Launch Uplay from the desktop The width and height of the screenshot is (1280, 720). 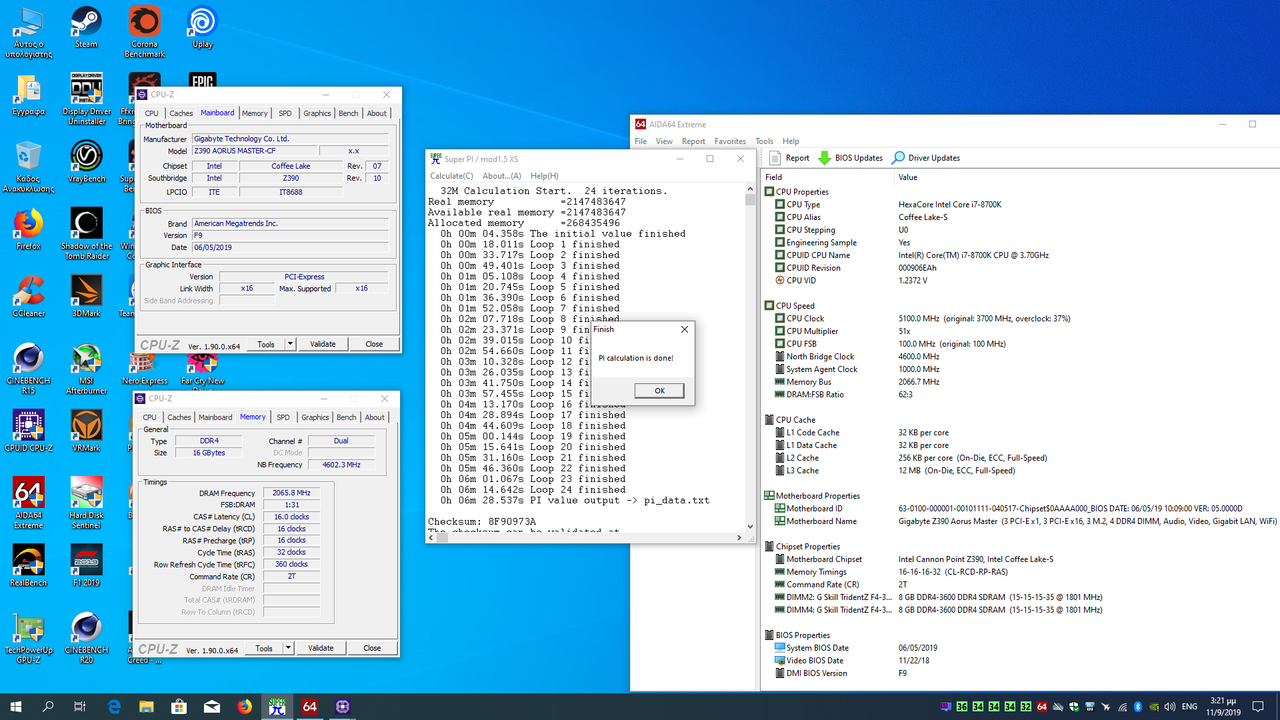coord(202,27)
